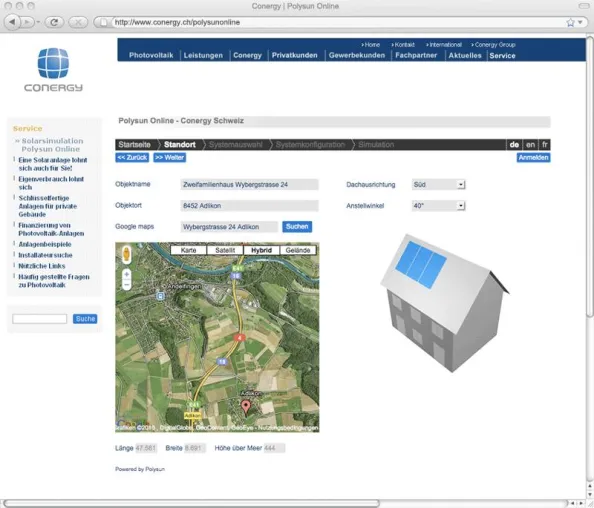
Task: Open the International link
Action: [x=444, y=45]
